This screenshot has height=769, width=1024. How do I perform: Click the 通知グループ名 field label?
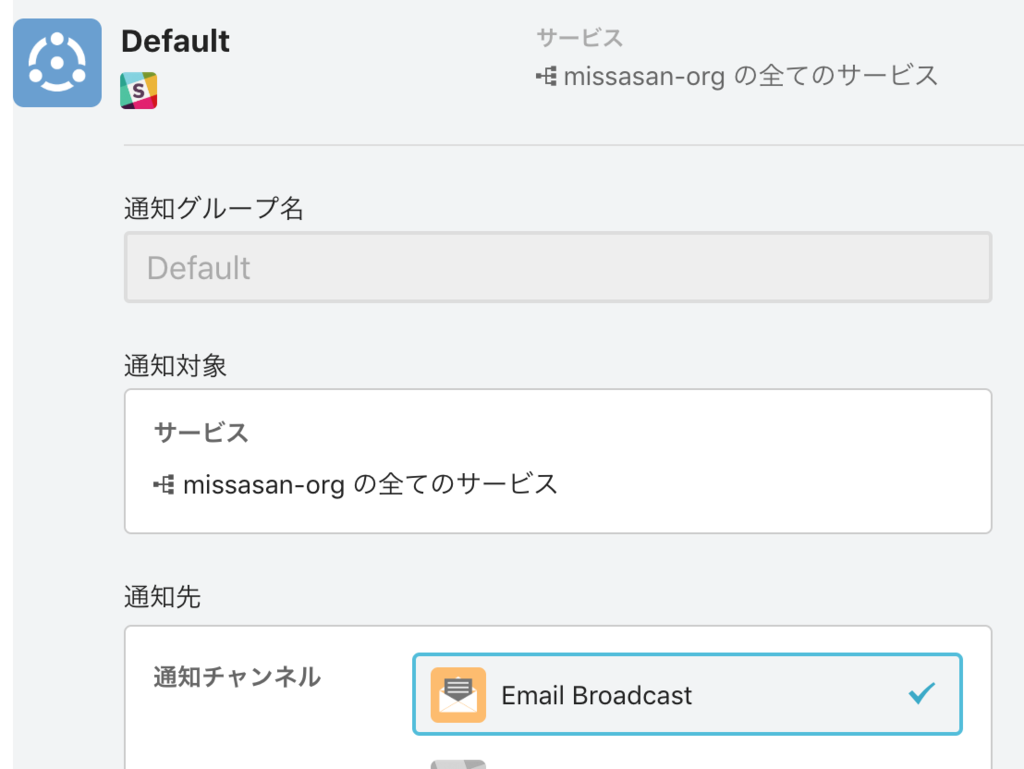pyautogui.click(x=213, y=209)
